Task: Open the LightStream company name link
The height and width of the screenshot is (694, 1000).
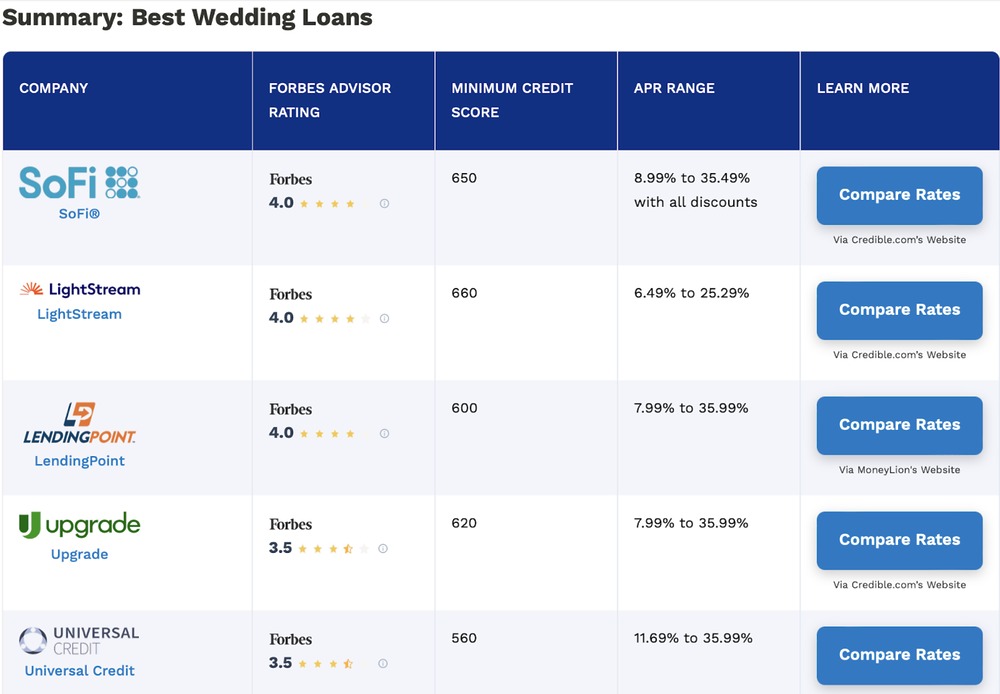Action: pyautogui.click(x=79, y=314)
